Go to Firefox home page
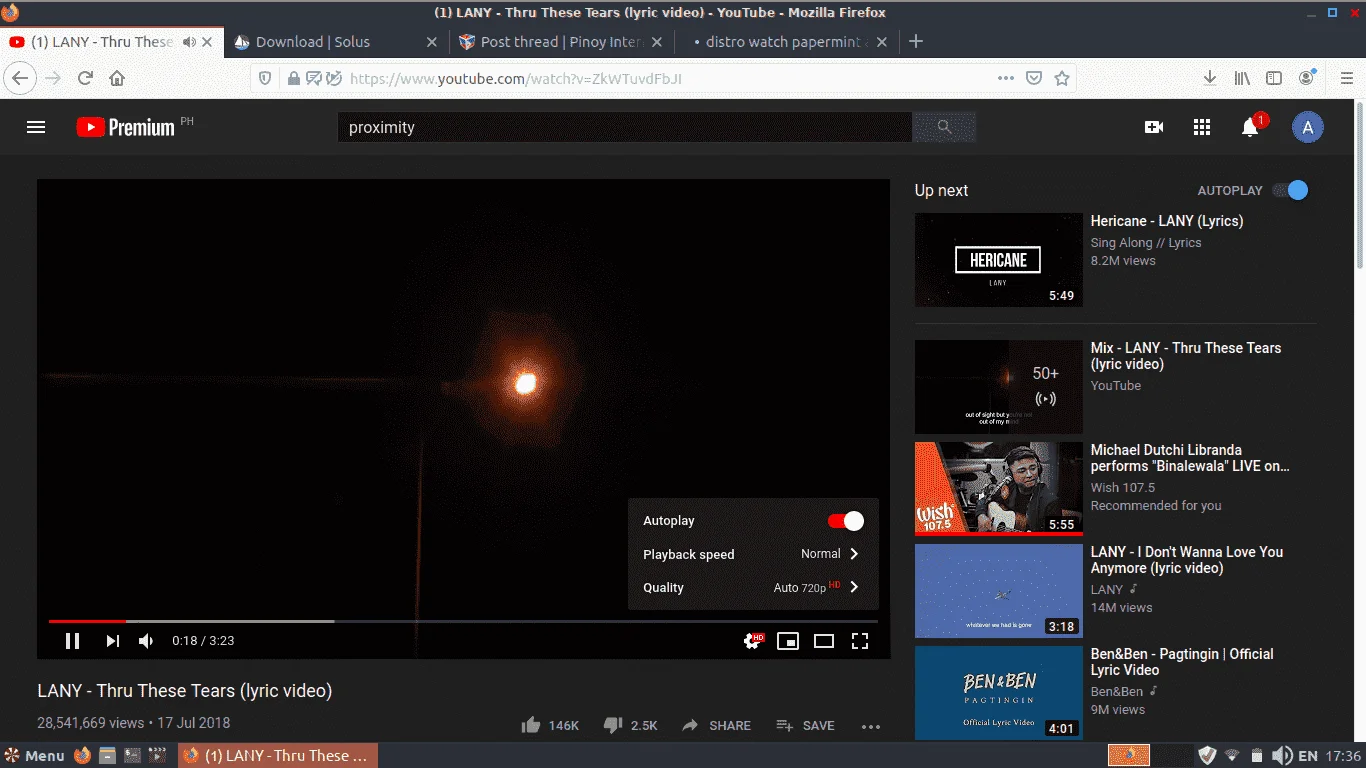 tap(117, 78)
